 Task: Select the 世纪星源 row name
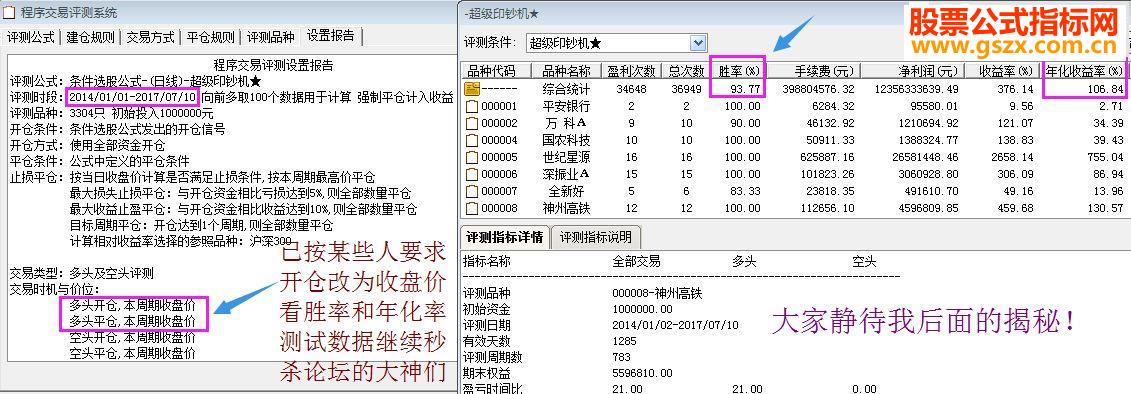point(566,157)
